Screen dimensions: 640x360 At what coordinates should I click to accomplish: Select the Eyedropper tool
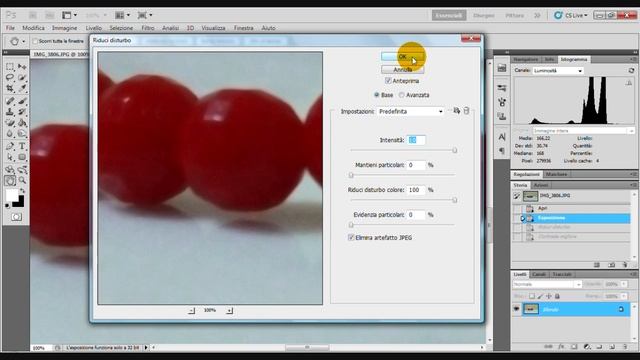point(22,88)
